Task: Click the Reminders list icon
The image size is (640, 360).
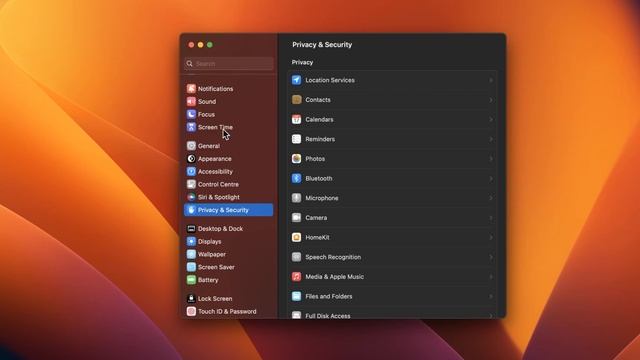Action: [x=296, y=139]
